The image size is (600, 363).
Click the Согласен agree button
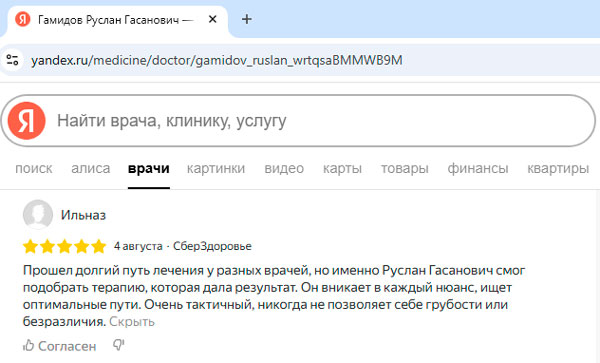tap(60, 346)
